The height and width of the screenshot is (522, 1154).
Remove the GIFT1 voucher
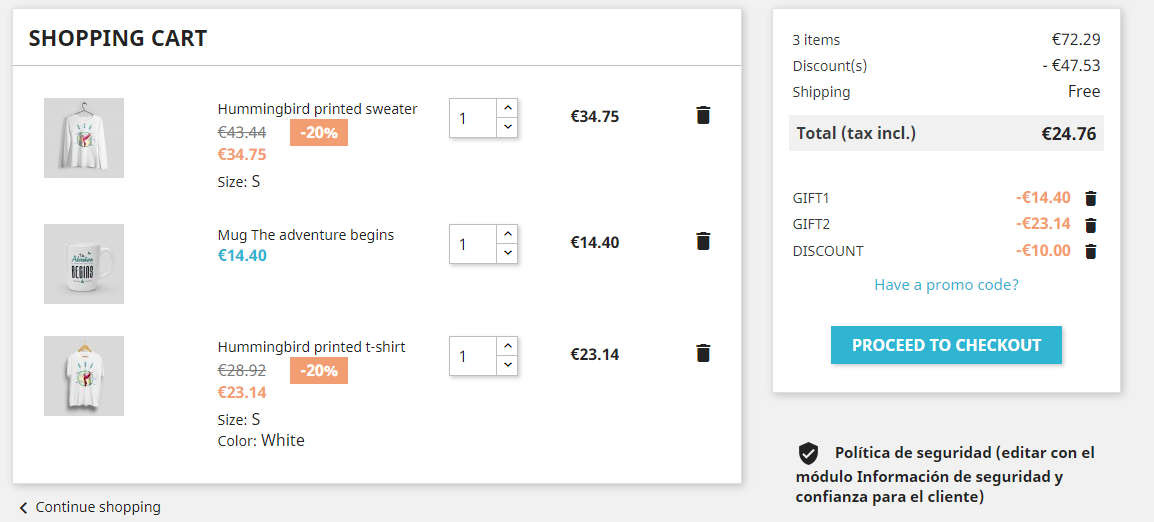[x=1091, y=199]
